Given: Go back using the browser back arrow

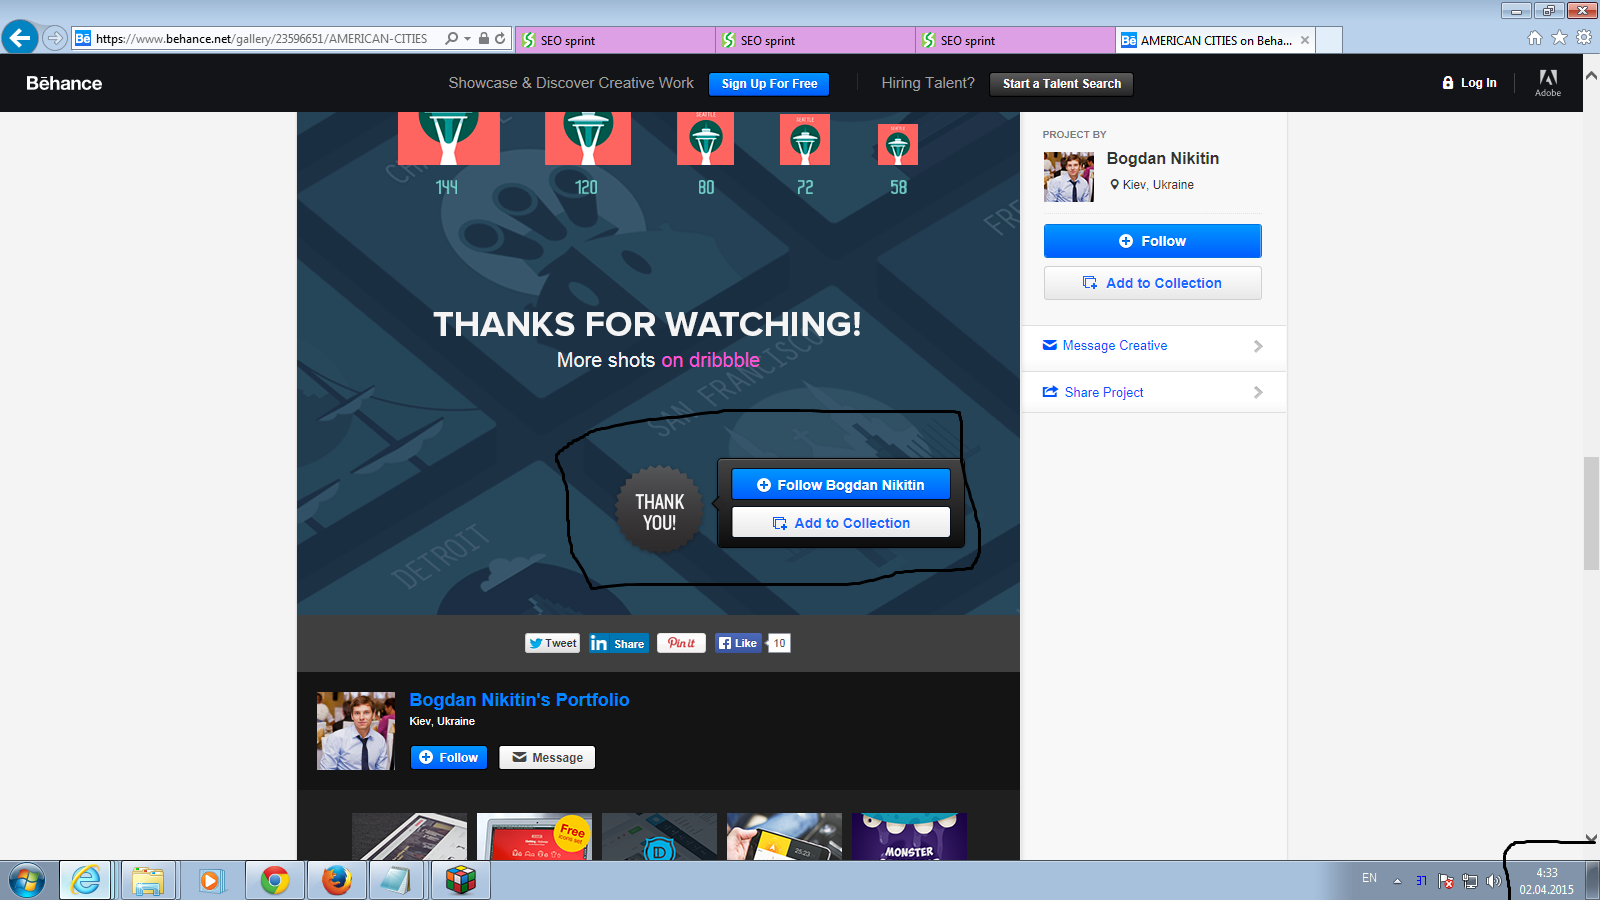Looking at the screenshot, I should (x=19, y=38).
